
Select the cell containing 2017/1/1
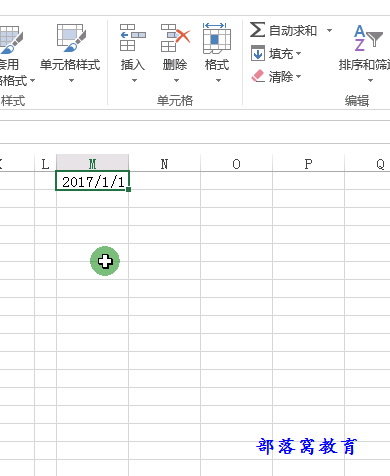(x=92, y=181)
